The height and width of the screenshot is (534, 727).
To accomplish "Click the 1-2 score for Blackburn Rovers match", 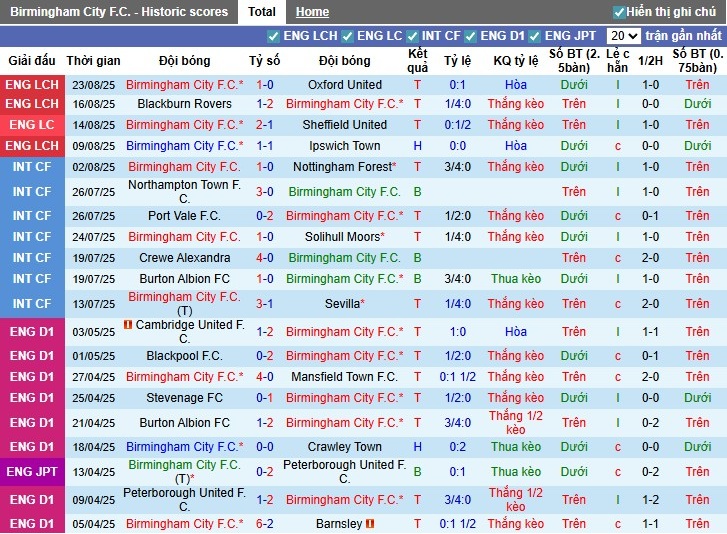I will tap(265, 104).
